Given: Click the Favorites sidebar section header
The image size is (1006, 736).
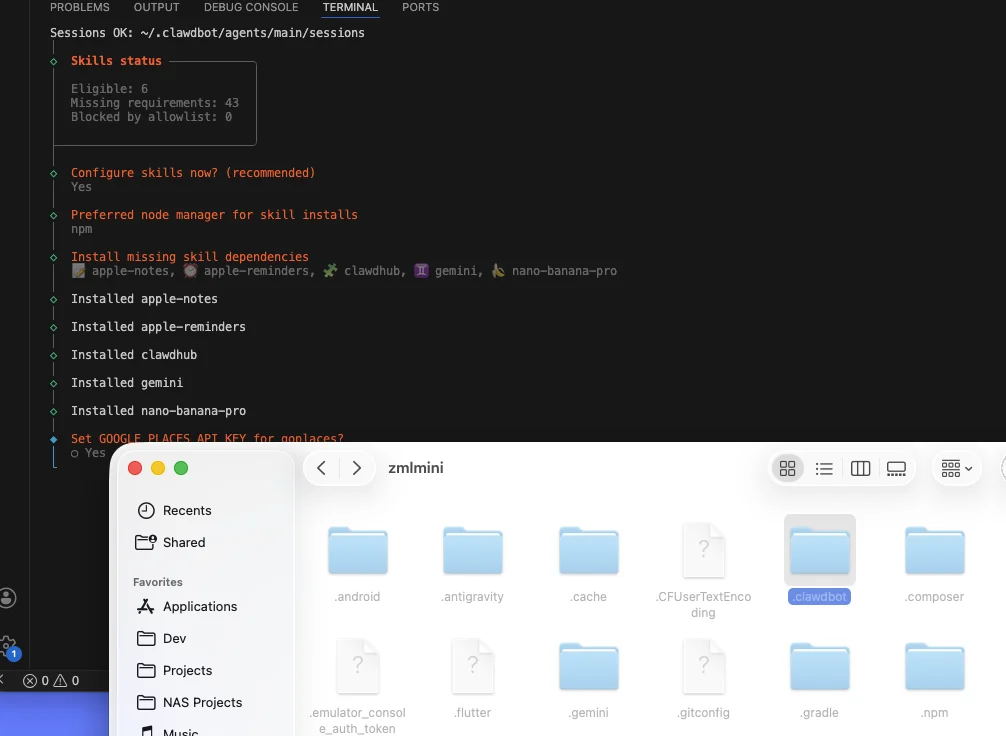Looking at the screenshot, I should 158,582.
